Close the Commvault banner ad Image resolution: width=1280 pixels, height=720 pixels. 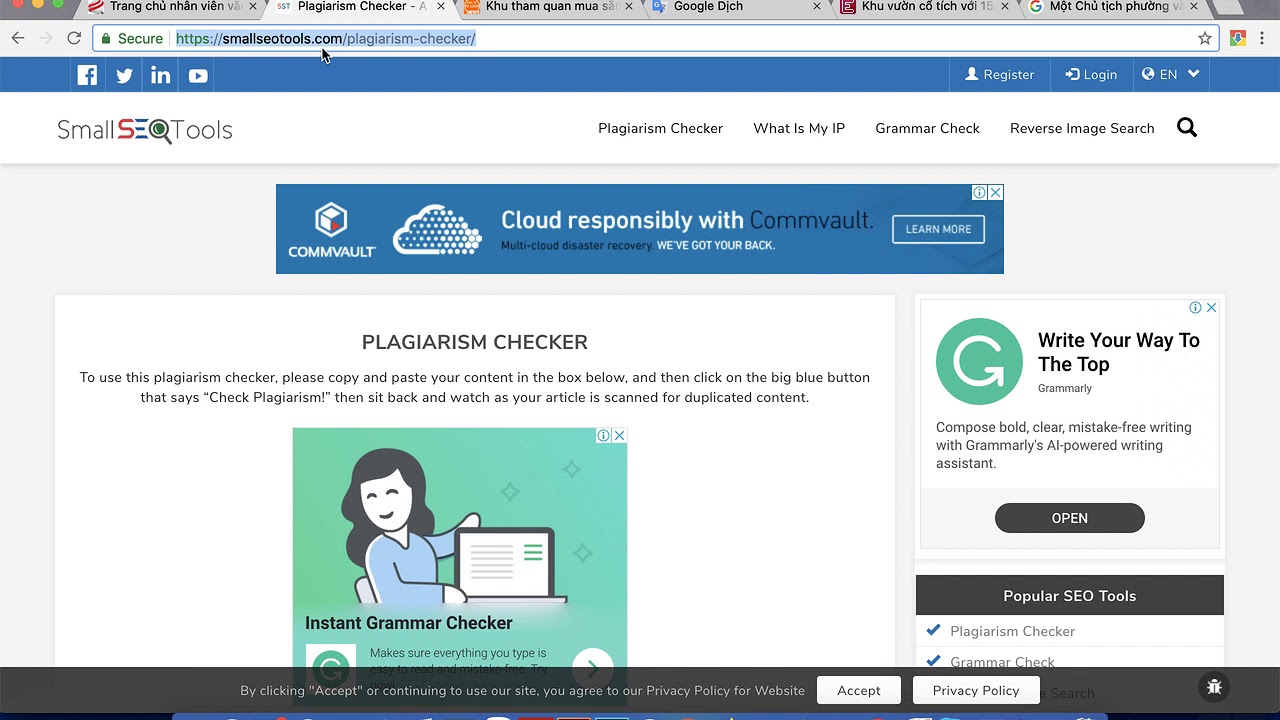[x=995, y=192]
